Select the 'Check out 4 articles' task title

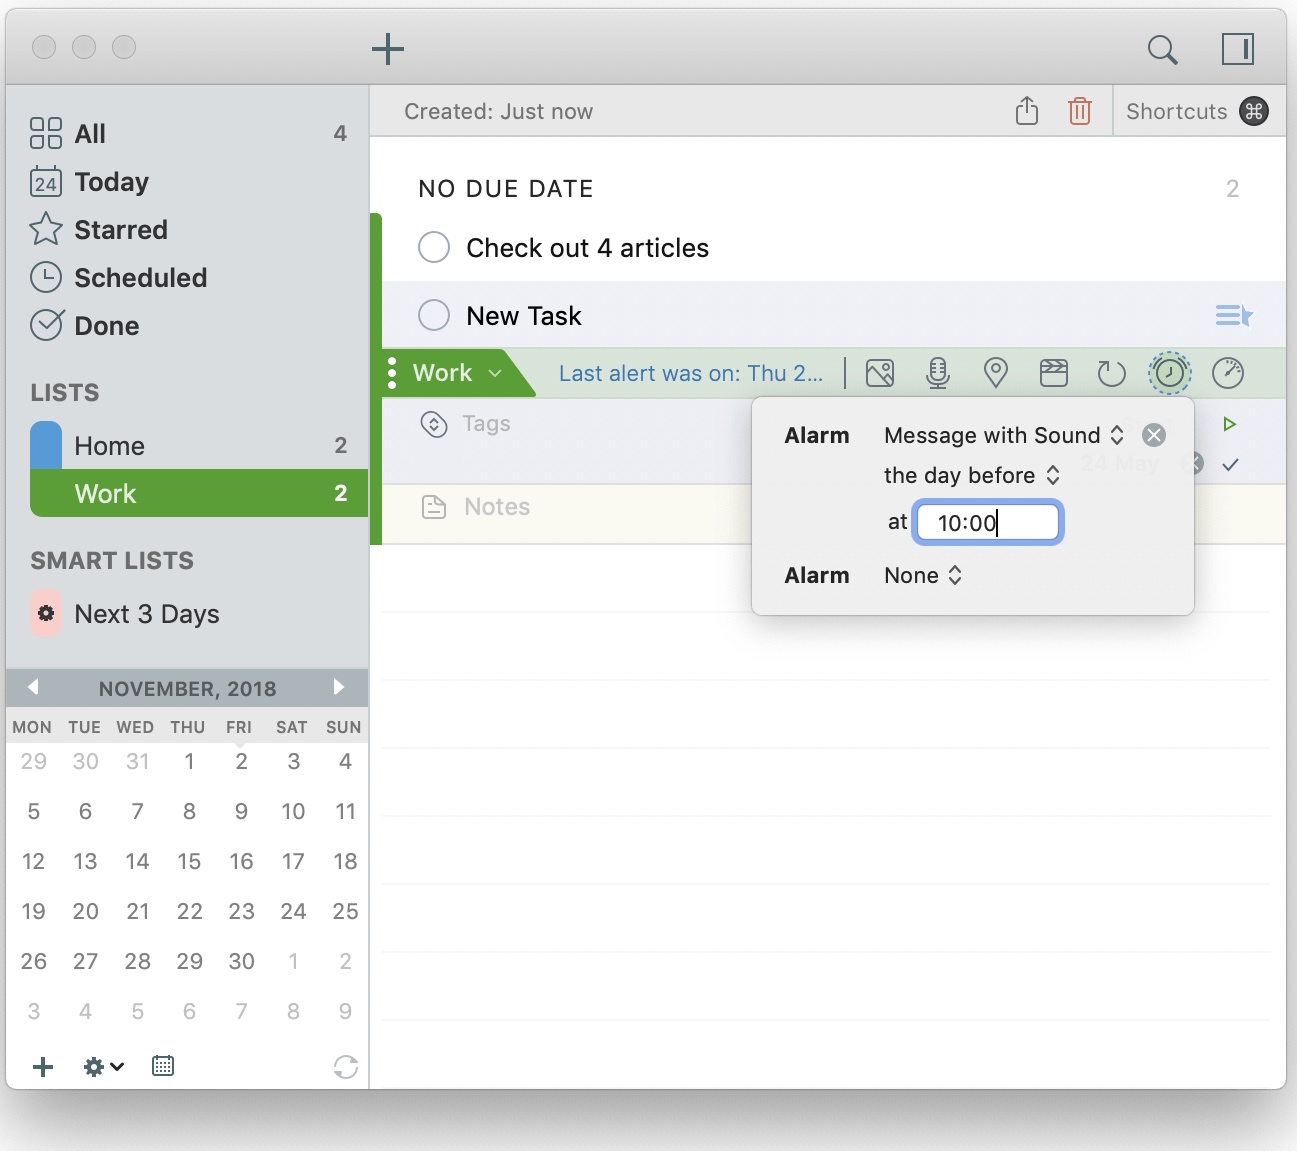588,248
